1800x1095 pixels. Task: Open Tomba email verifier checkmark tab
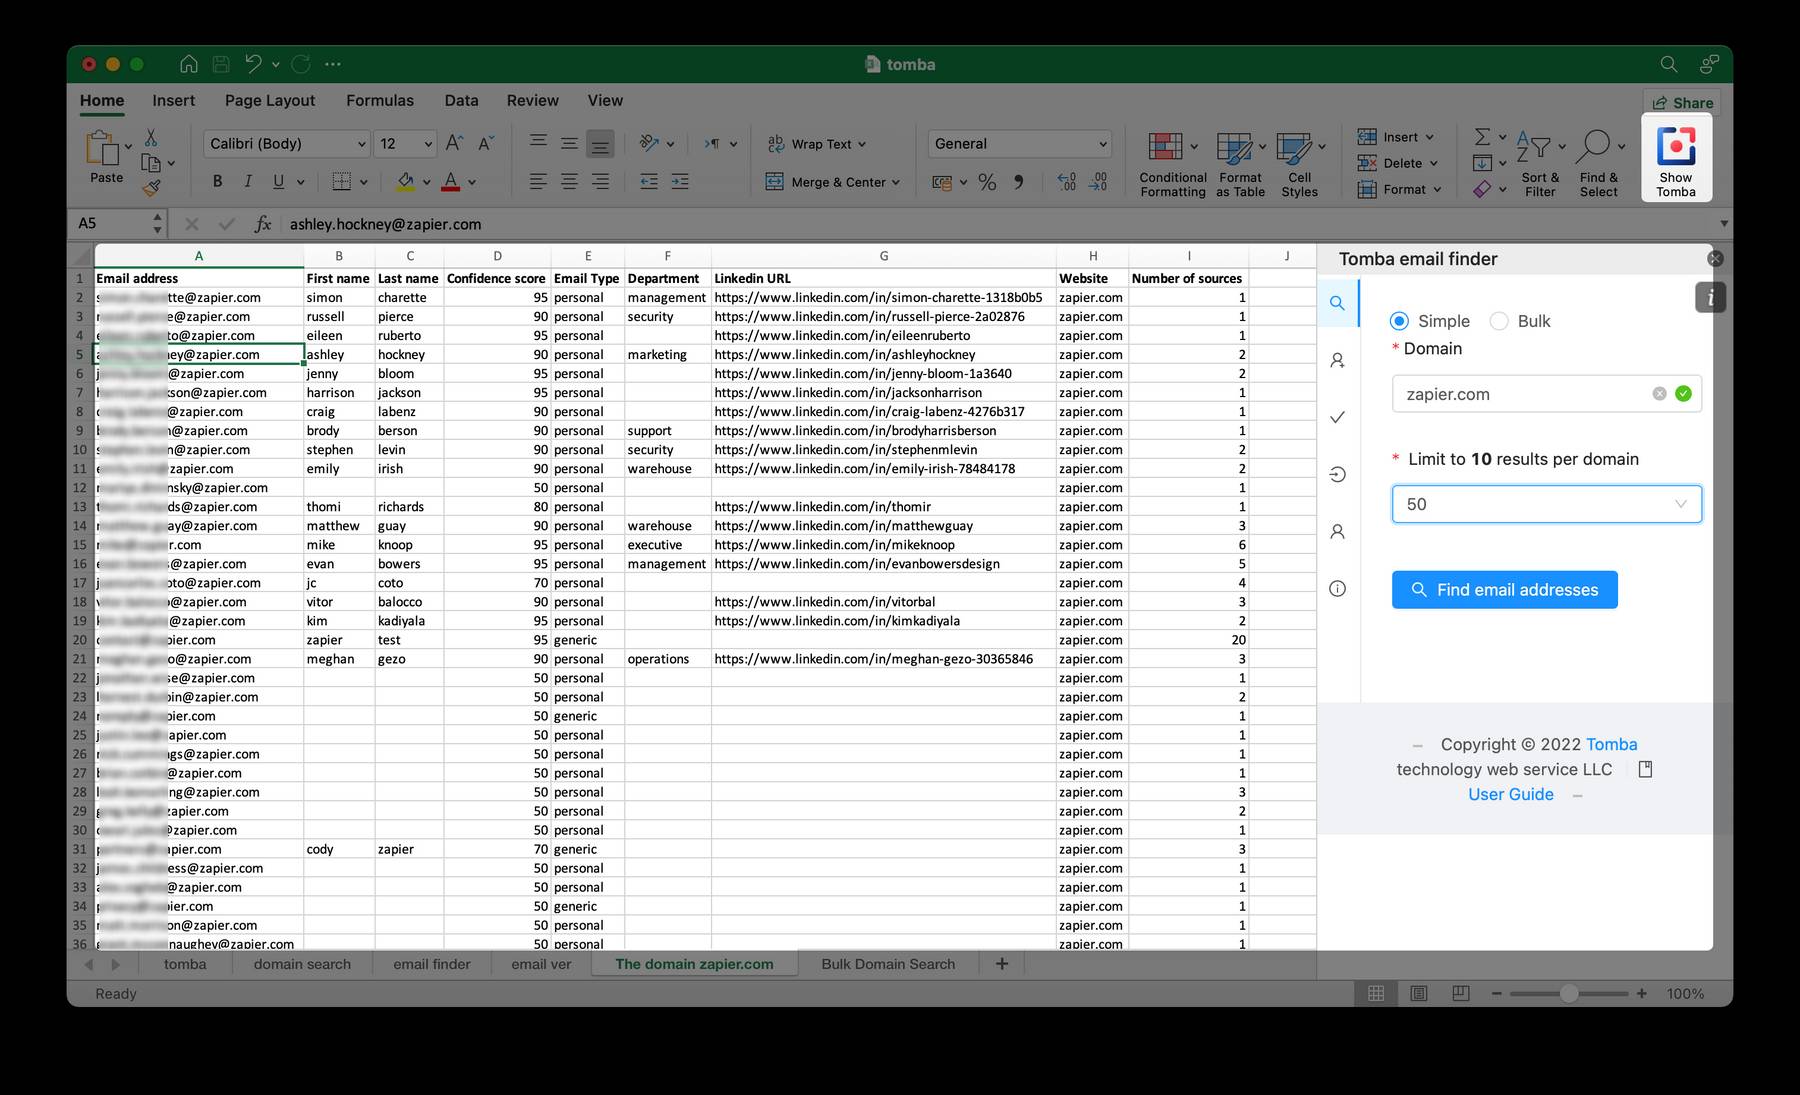(1337, 417)
